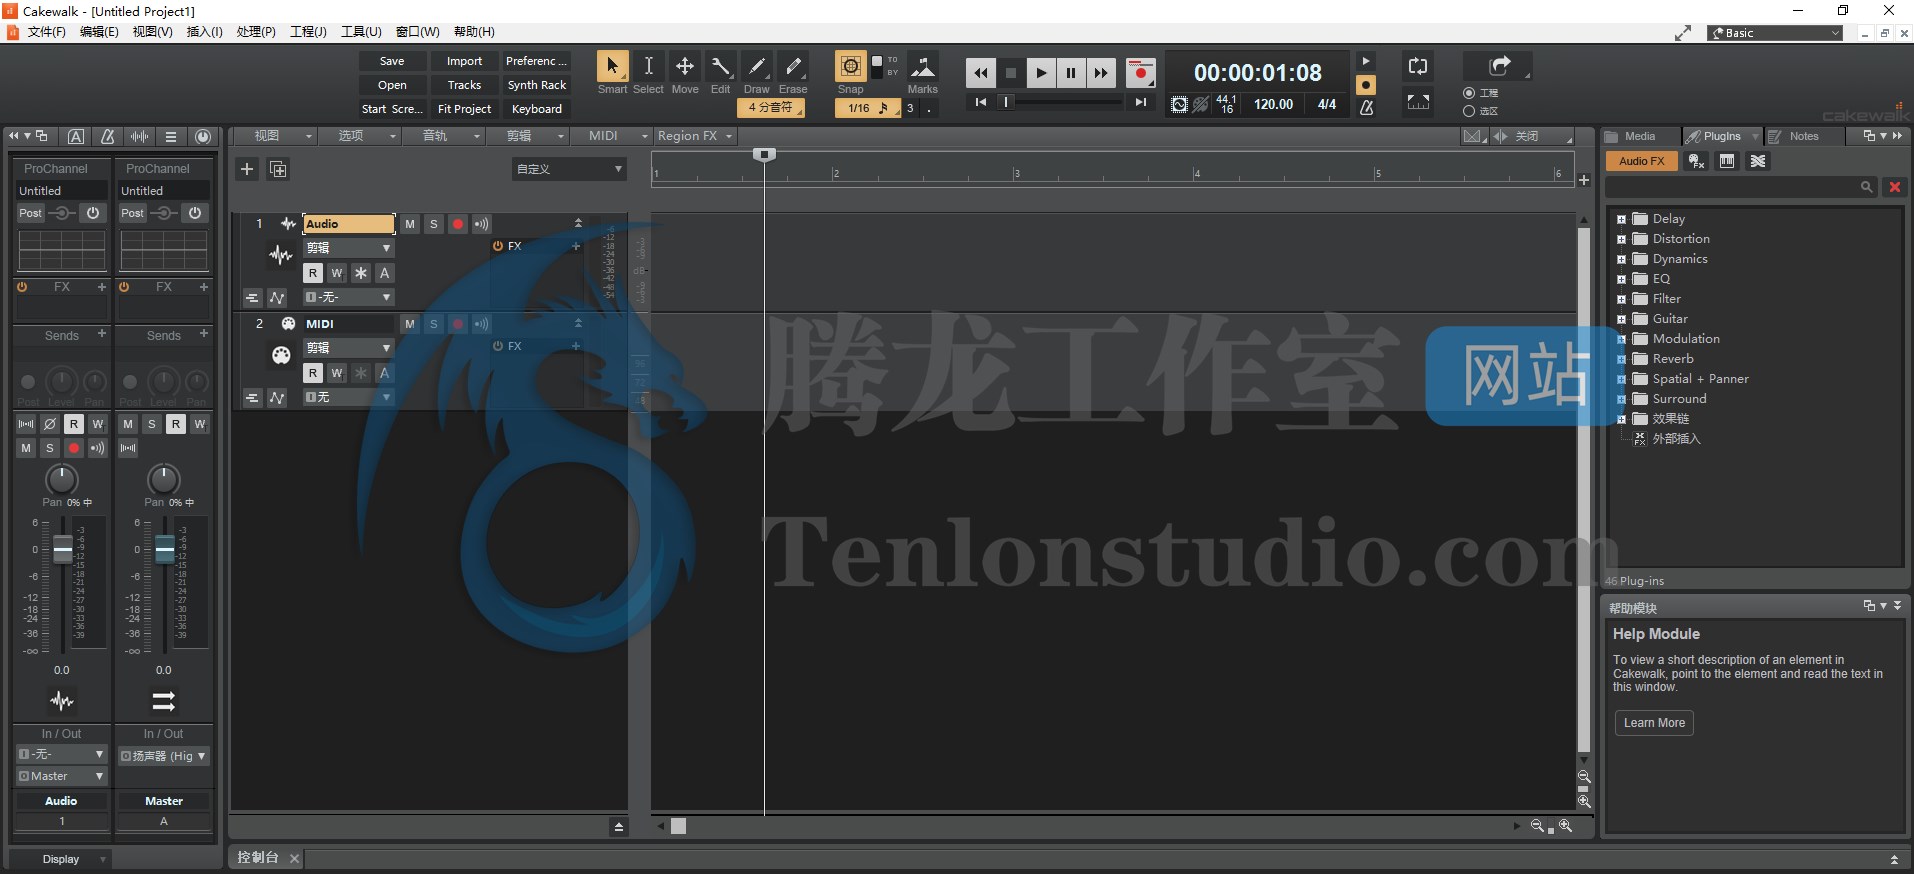Image resolution: width=1914 pixels, height=874 pixels.
Task: Expand the Reverb plugin folder
Action: pyautogui.click(x=1621, y=359)
